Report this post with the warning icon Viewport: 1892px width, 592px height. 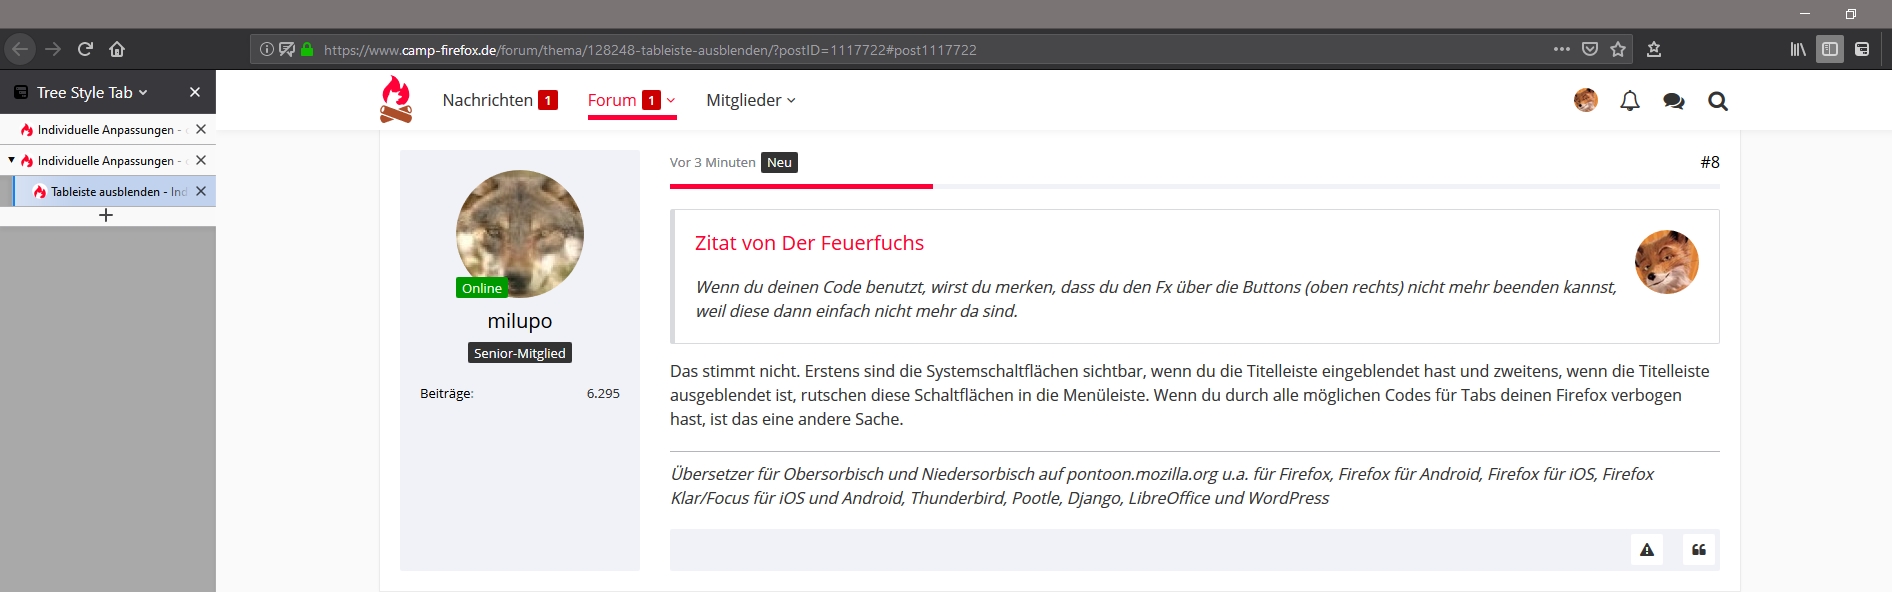tap(1647, 550)
